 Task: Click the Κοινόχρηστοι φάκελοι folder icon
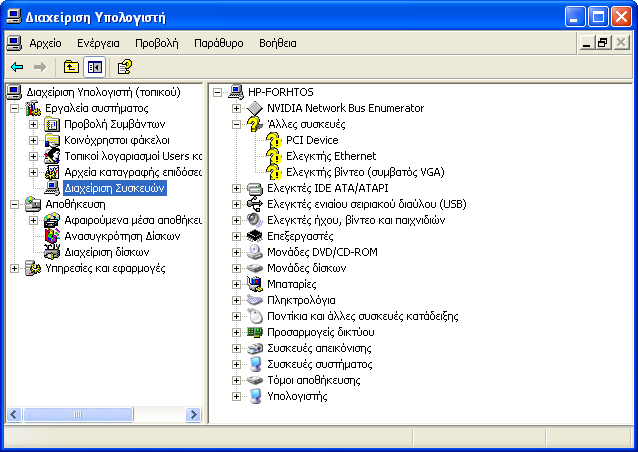(x=52, y=140)
